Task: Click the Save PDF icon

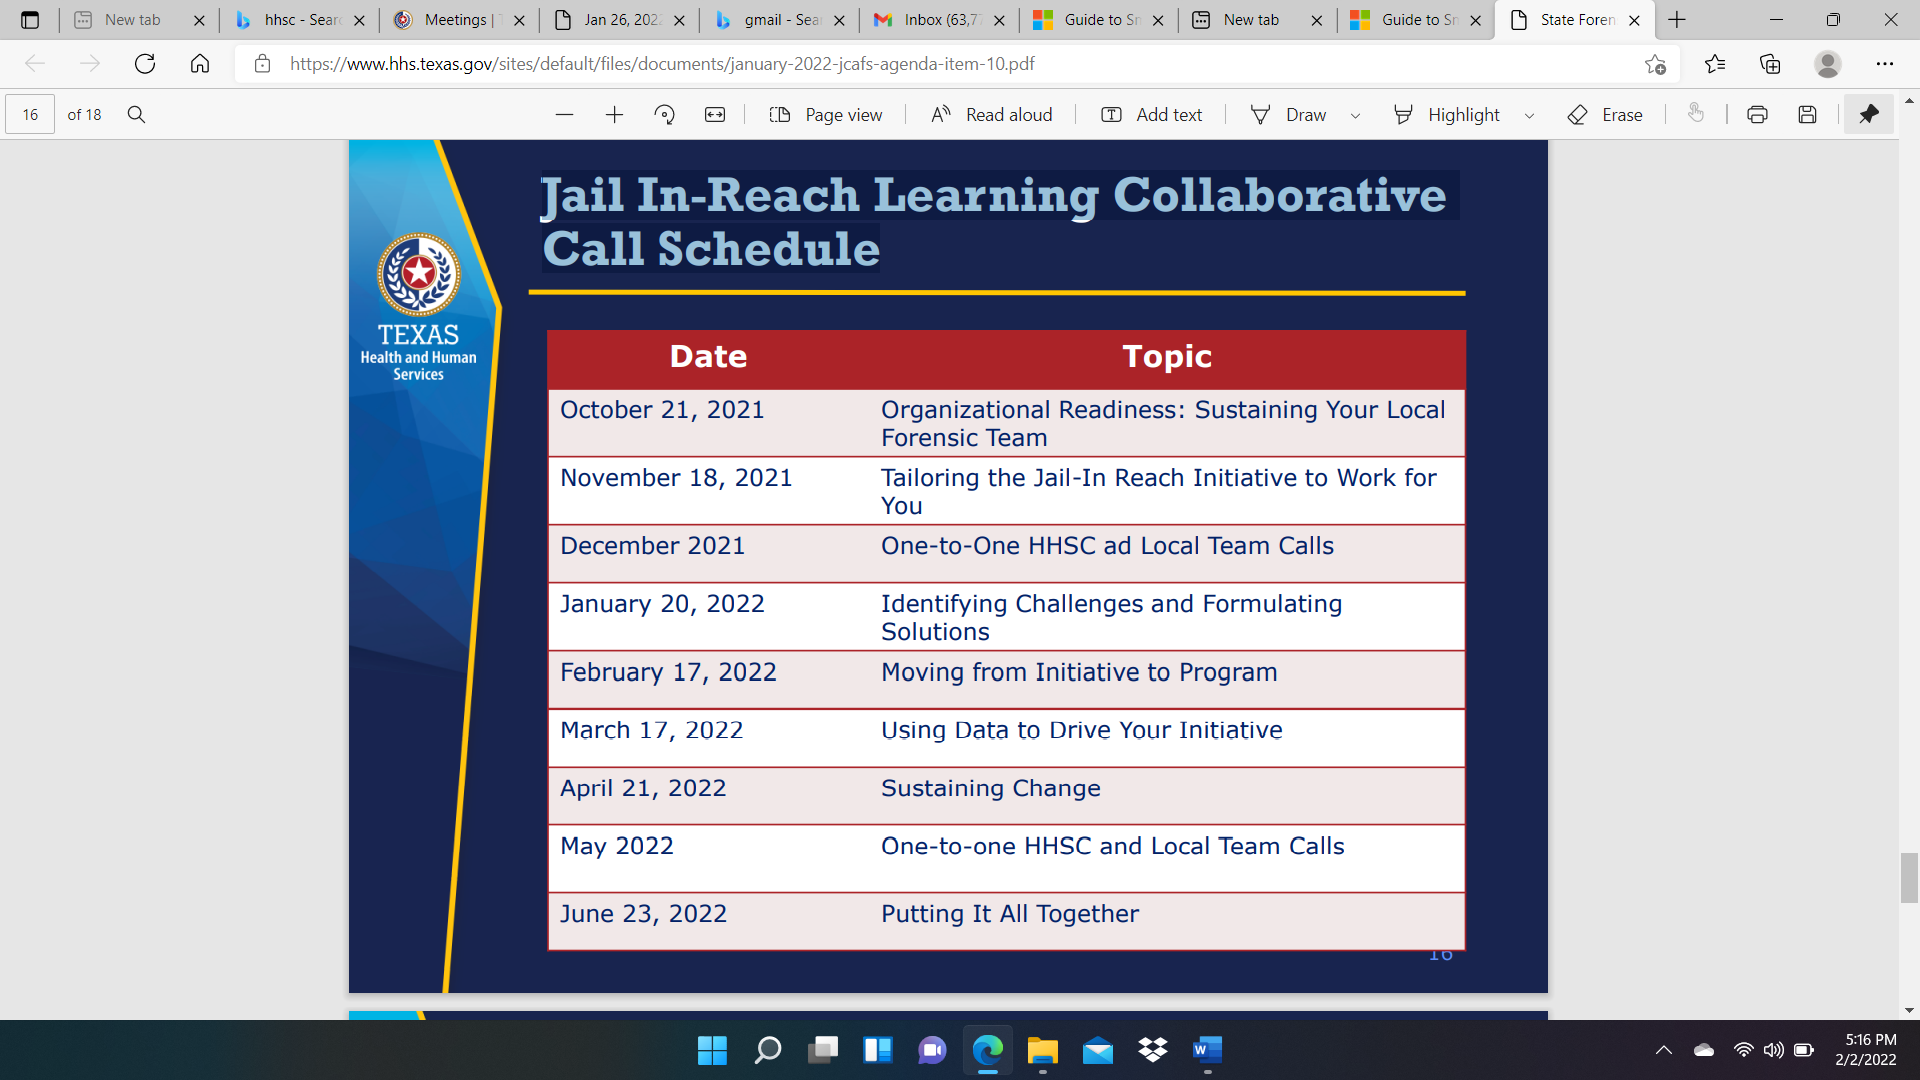Action: 1807,115
